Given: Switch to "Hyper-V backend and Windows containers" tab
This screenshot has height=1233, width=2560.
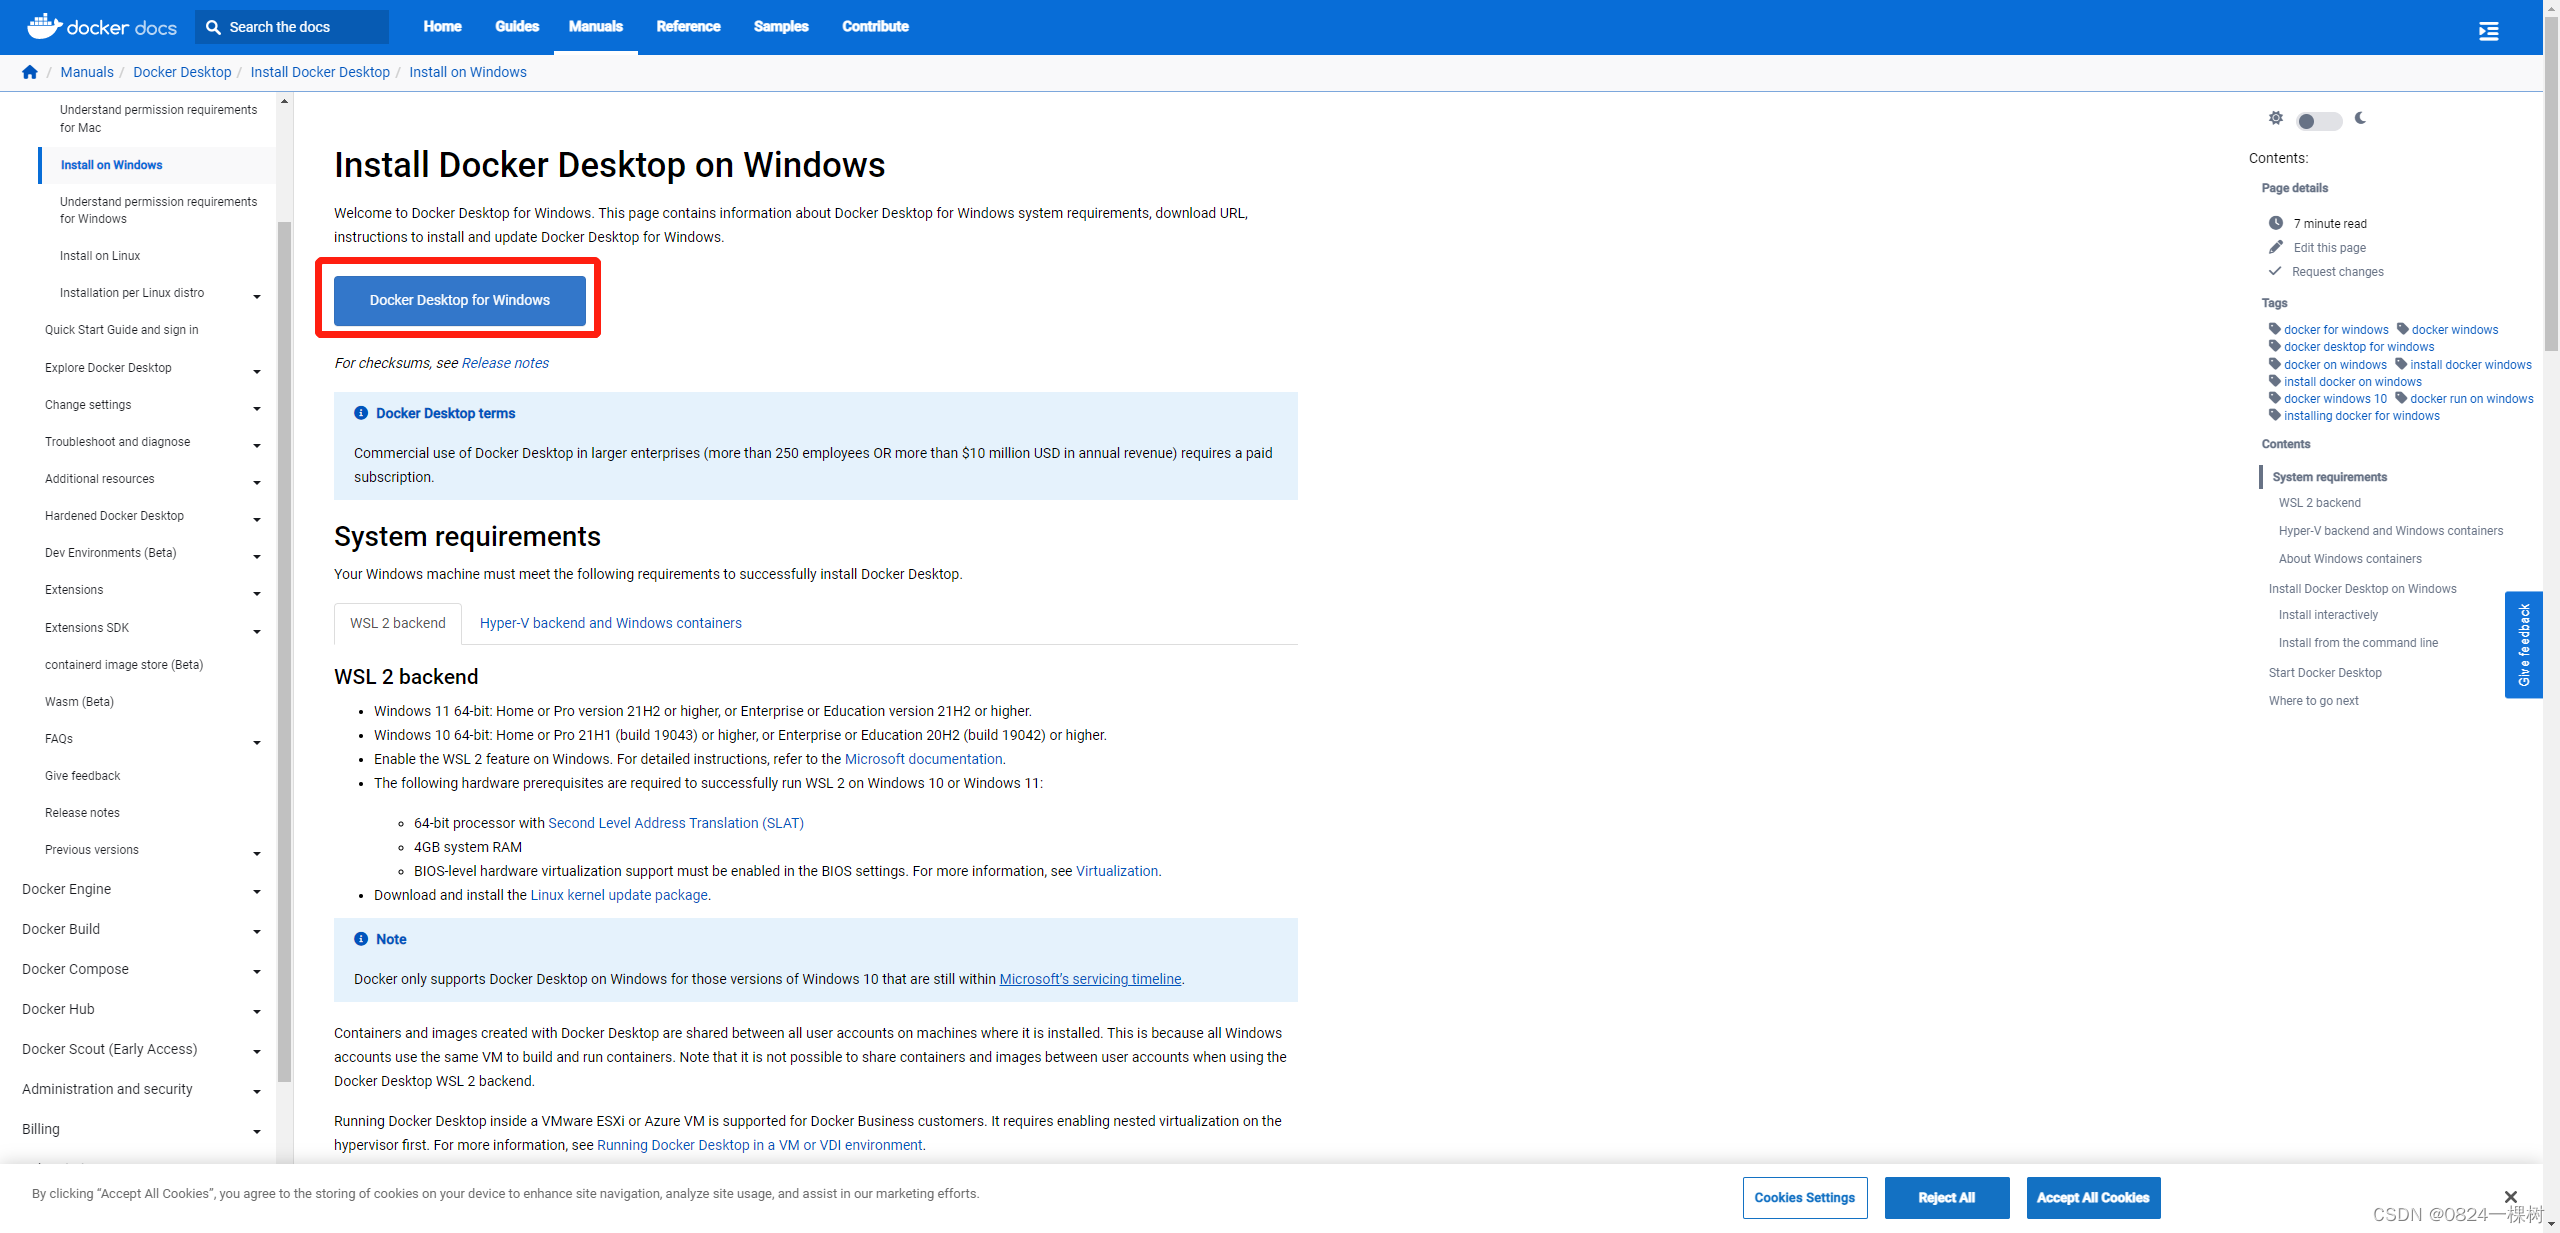Looking at the screenshot, I should pos(610,623).
